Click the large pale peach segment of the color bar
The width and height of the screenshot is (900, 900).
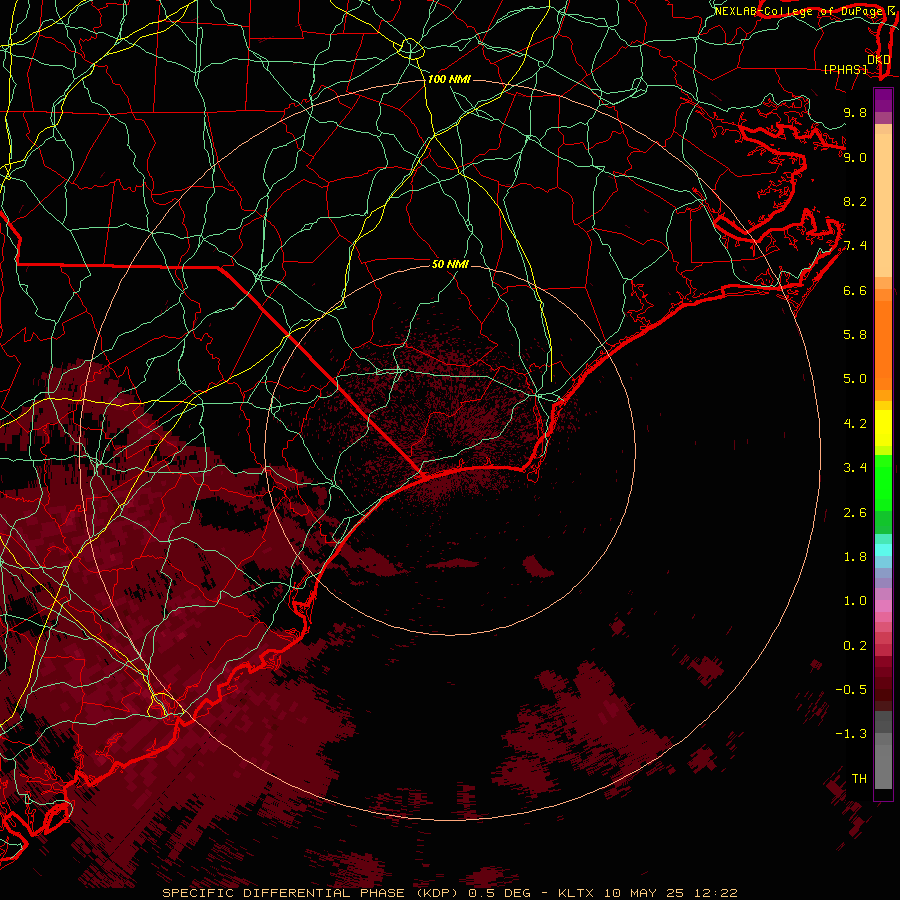click(883, 205)
